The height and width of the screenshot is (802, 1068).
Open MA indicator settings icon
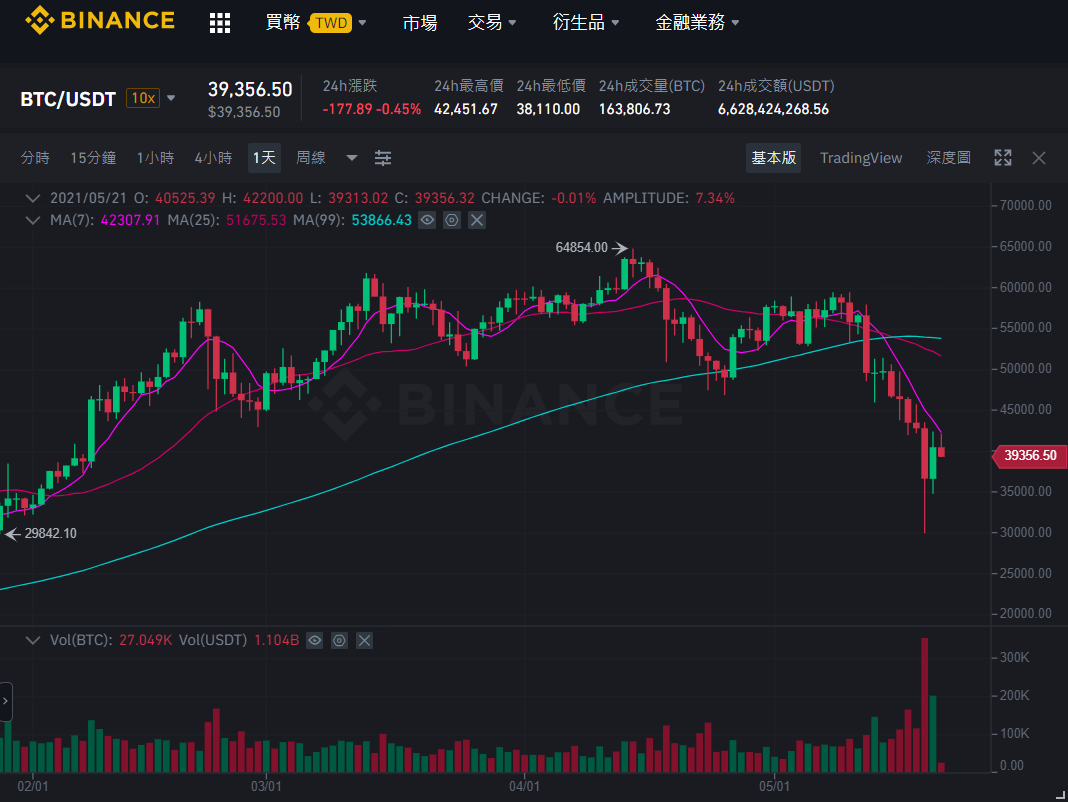(x=452, y=220)
